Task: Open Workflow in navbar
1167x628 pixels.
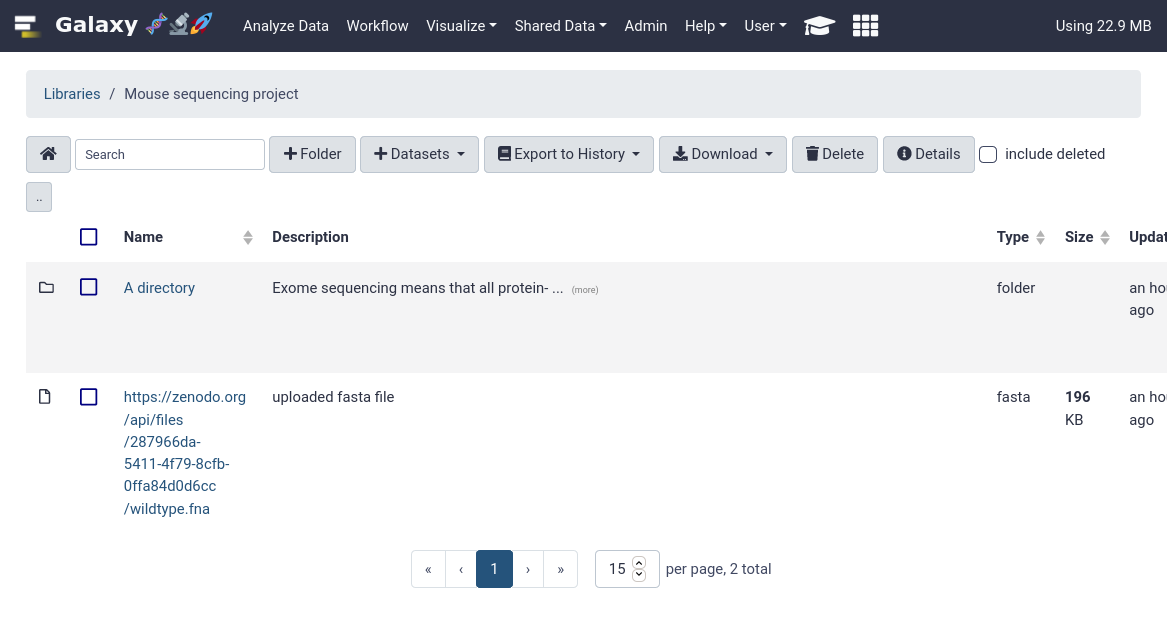Action: click(377, 26)
